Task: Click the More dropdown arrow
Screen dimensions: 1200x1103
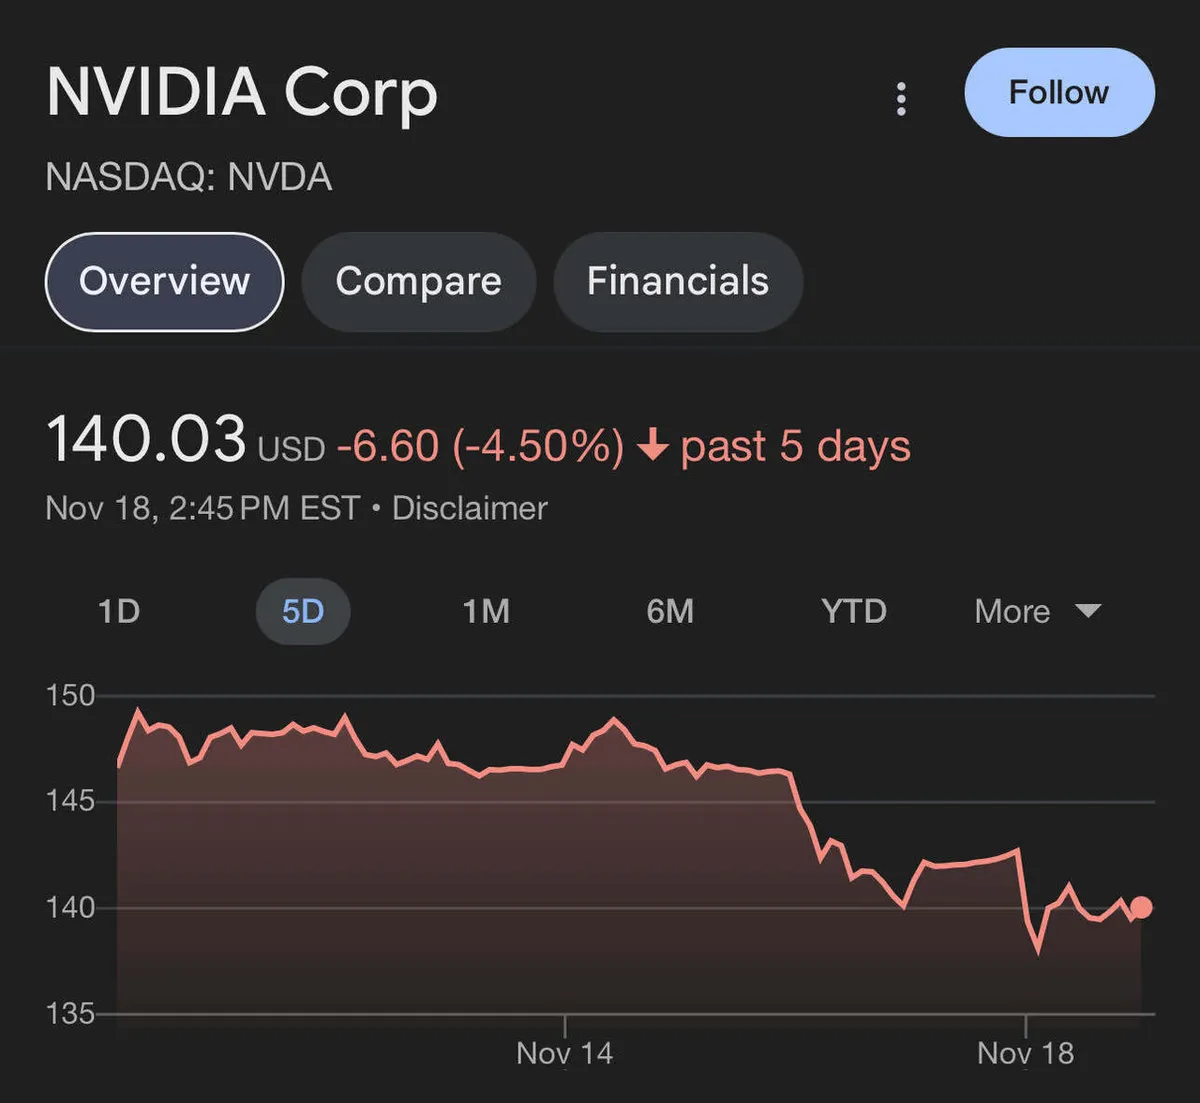Action: click(1087, 611)
